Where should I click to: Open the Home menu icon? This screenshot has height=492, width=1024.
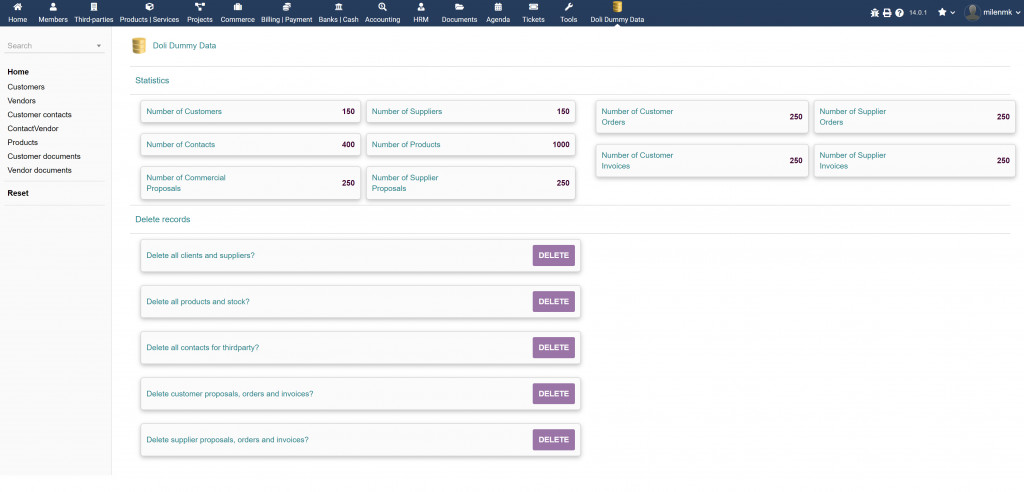tap(17, 8)
